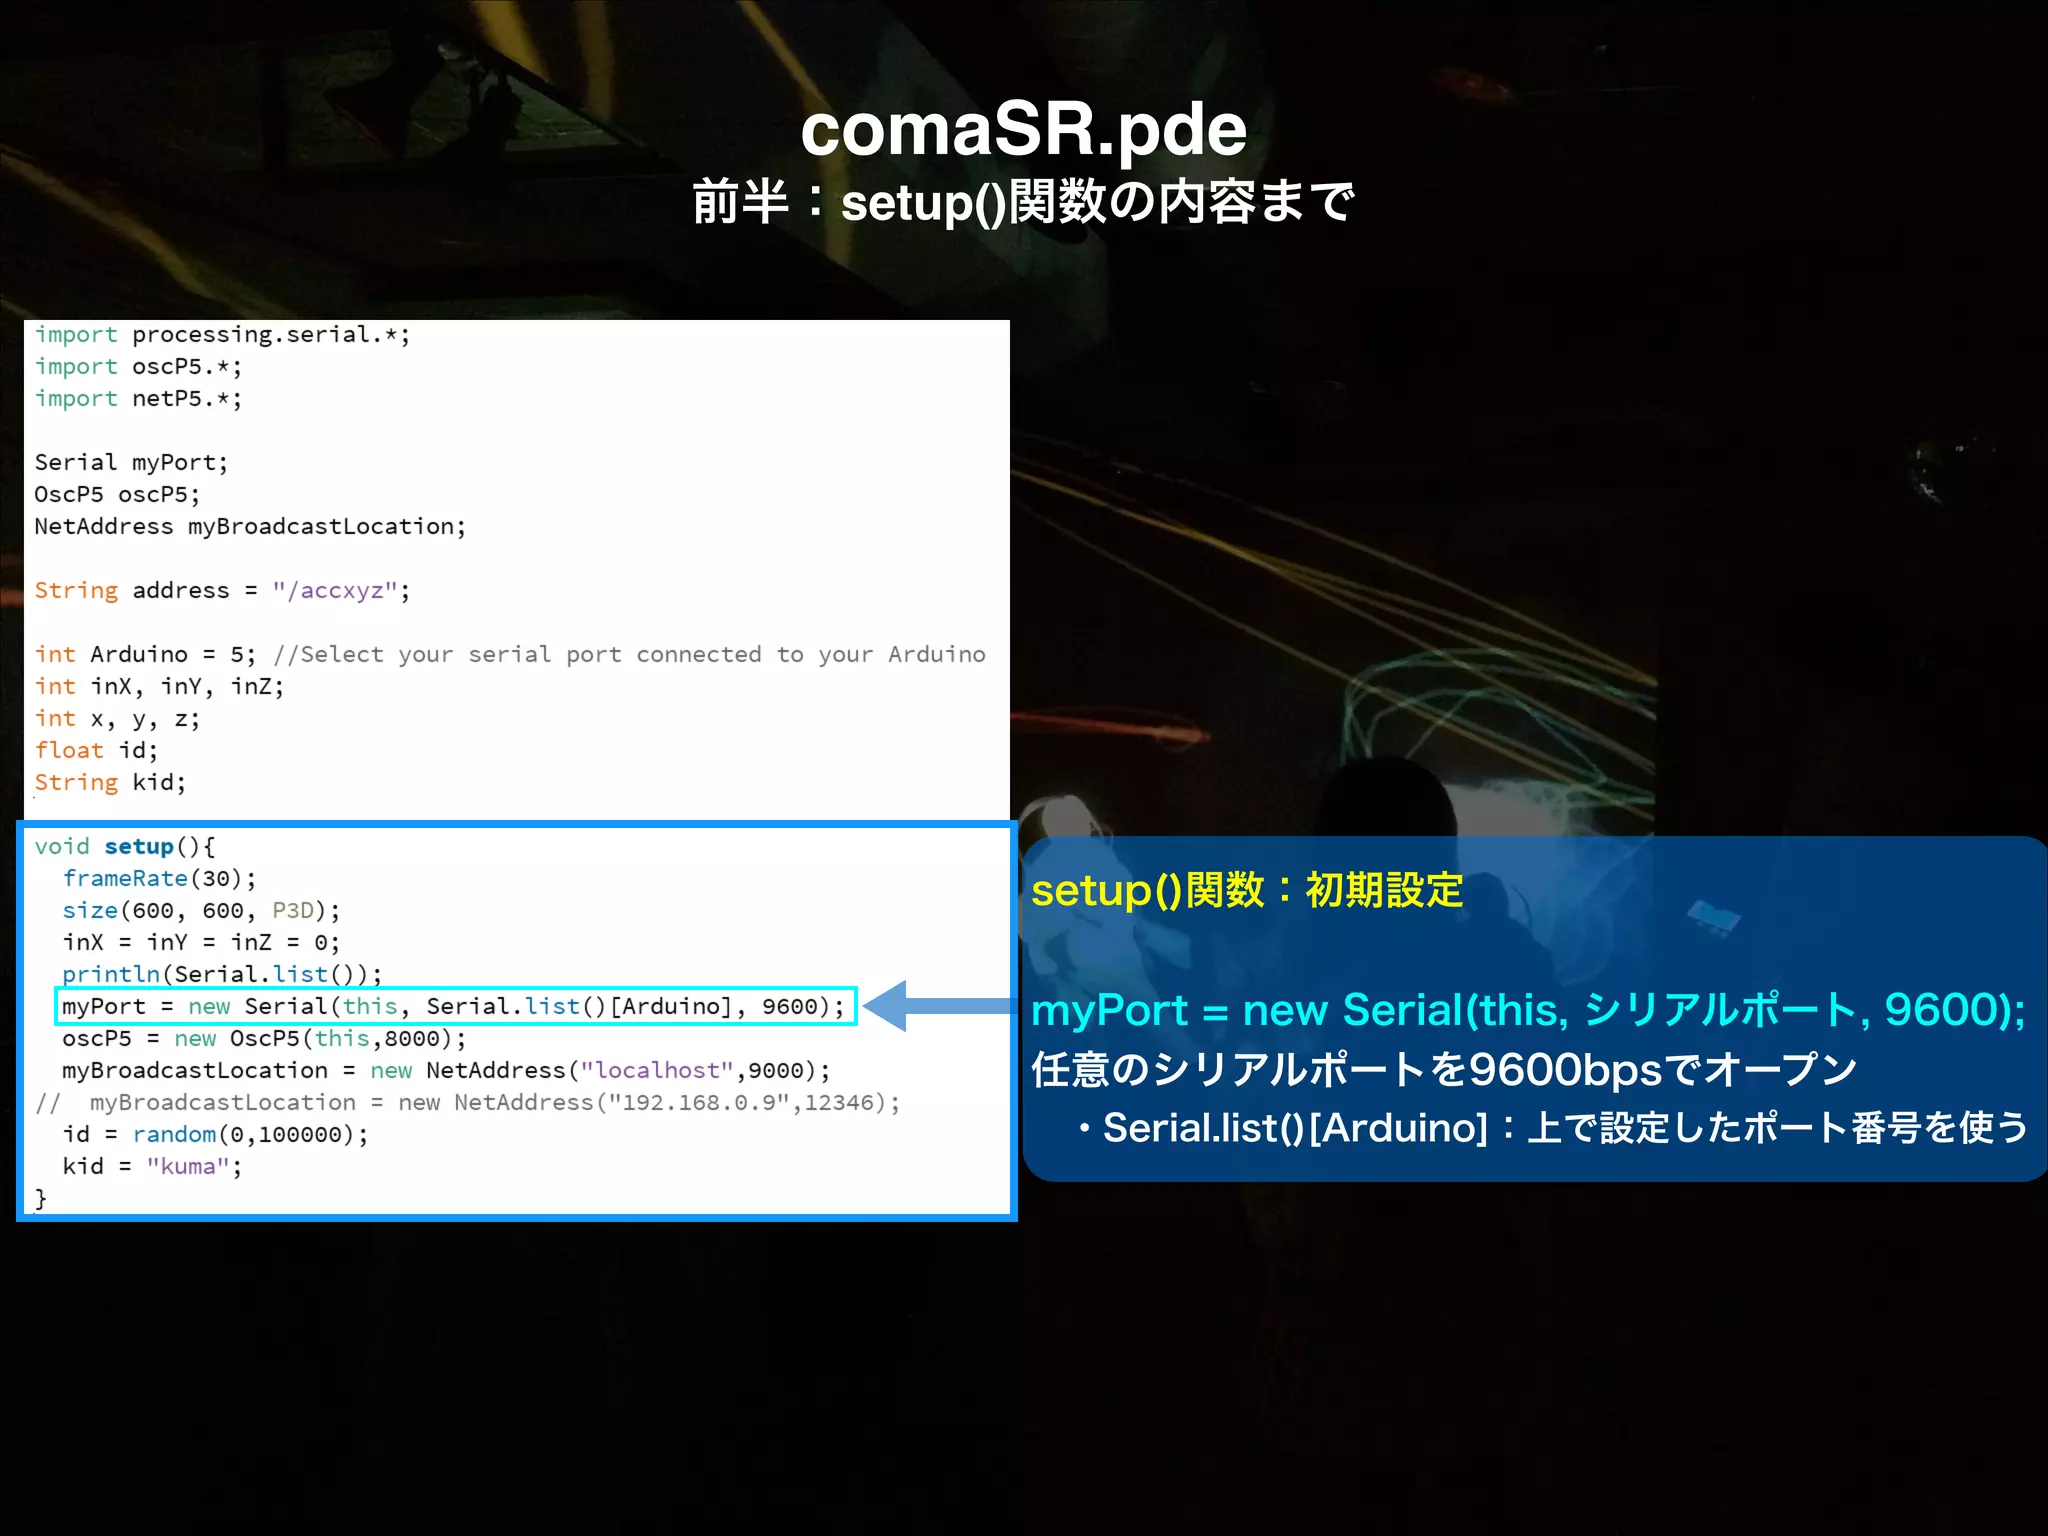Image resolution: width=2048 pixels, height=1536 pixels.
Task: Click the text '任意のシリアルポートを9600bpsでオープン'
Action: [x=1444, y=1070]
